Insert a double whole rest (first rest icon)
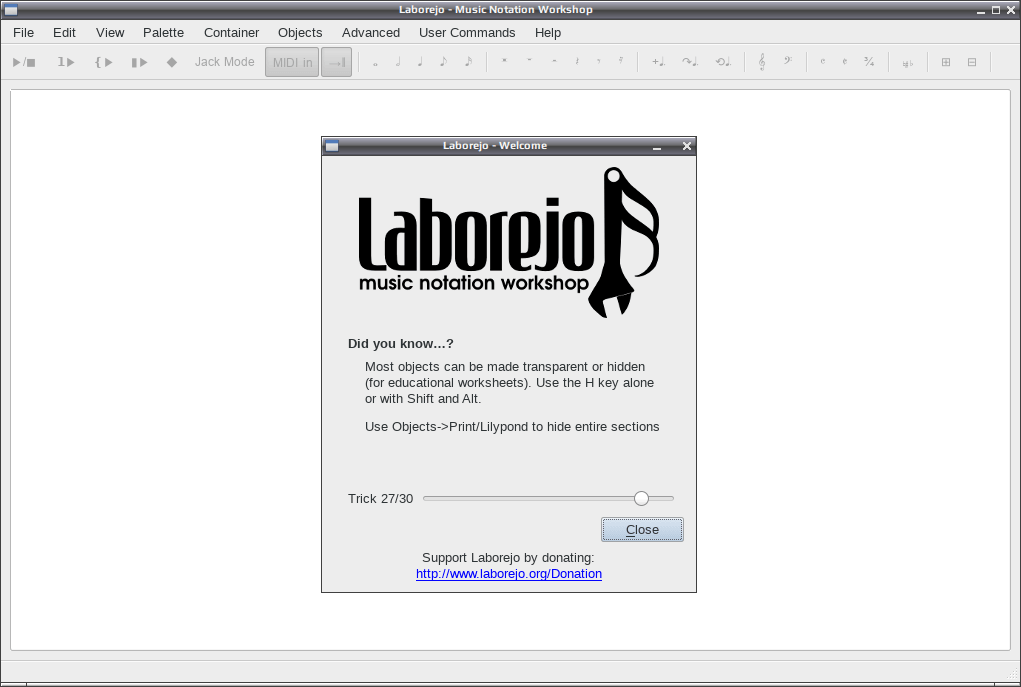Screen dimensions: 1021x687 point(504,61)
